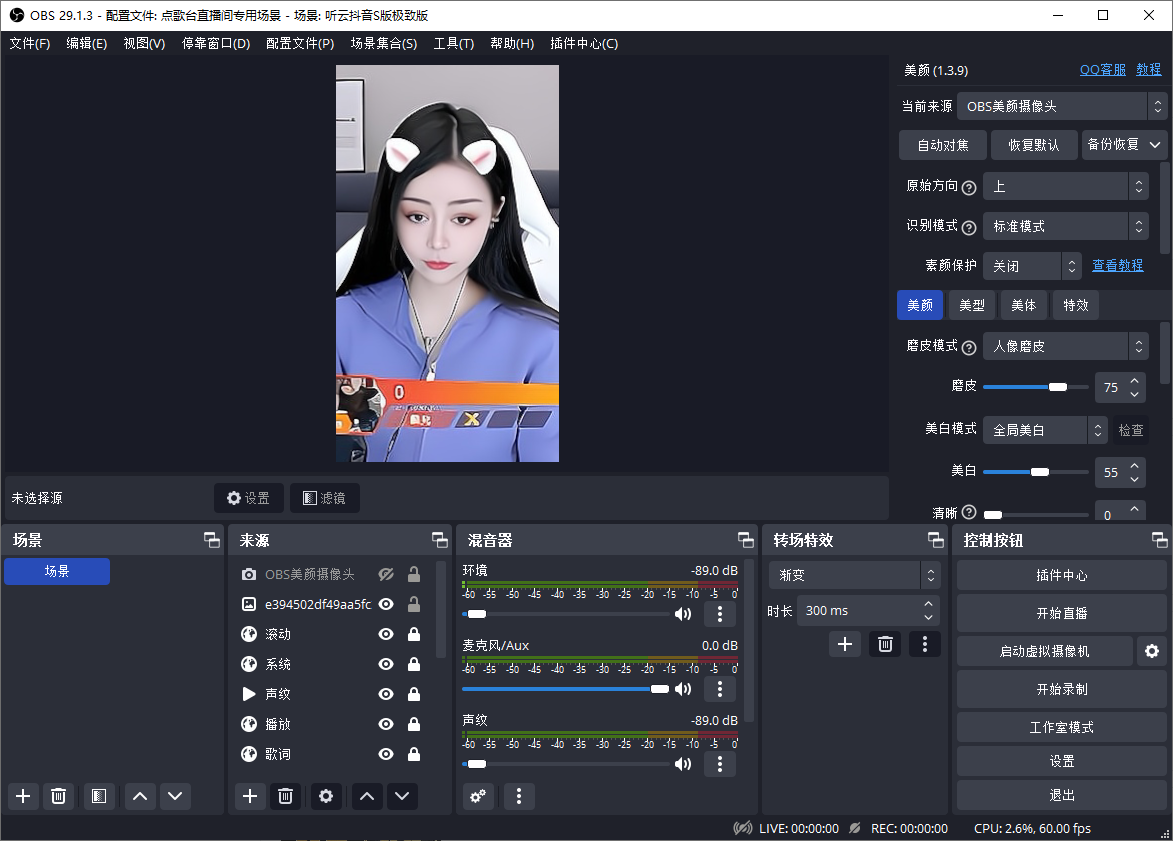Image resolution: width=1173 pixels, height=841 pixels.
Task: Unlock the 声纹 source
Action: [x=414, y=694]
